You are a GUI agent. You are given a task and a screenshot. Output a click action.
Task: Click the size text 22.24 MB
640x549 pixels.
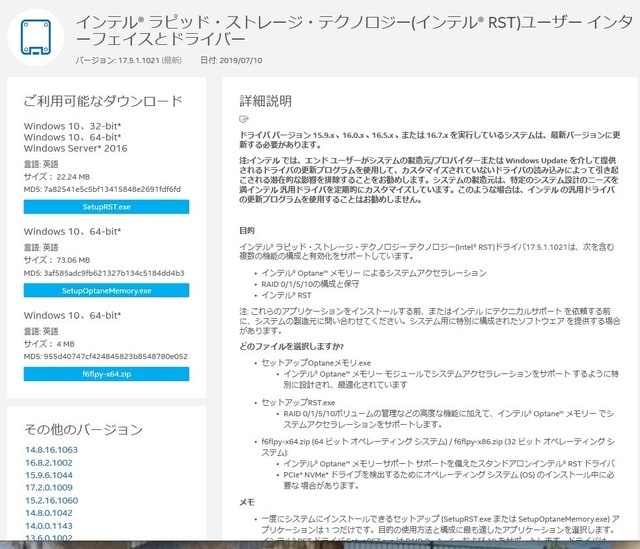click(73, 177)
